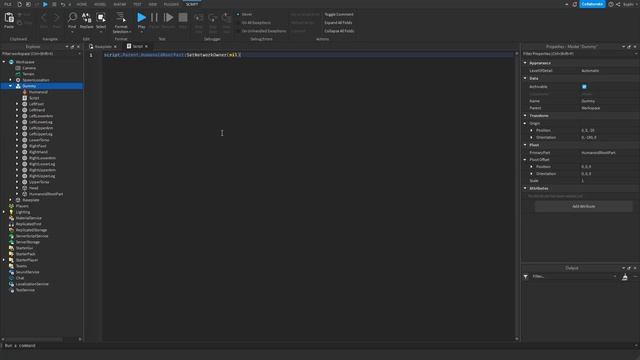Click the Output Filter input field

[x=573, y=277]
